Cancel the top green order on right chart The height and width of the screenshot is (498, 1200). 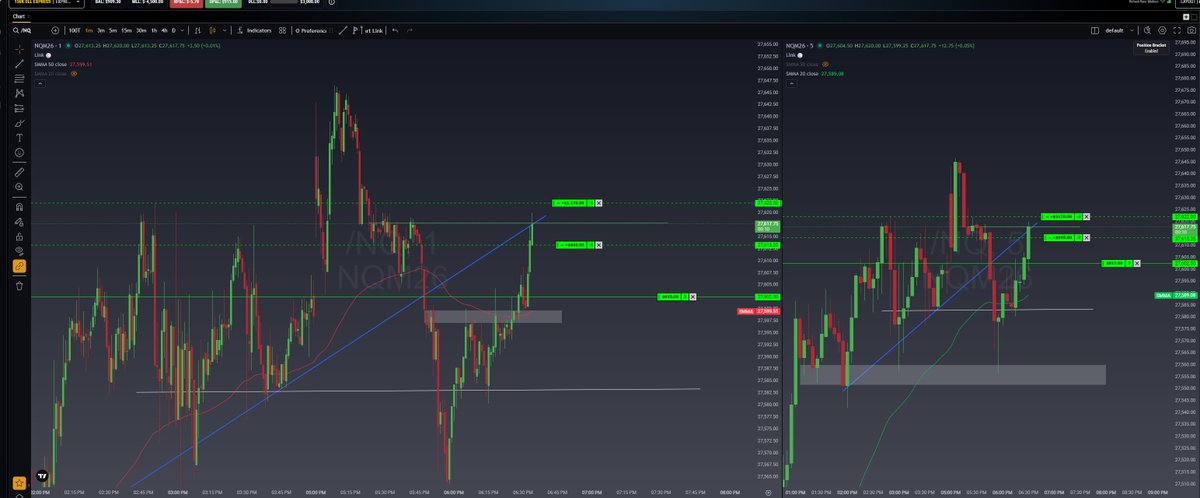pyautogui.click(x=1088, y=216)
